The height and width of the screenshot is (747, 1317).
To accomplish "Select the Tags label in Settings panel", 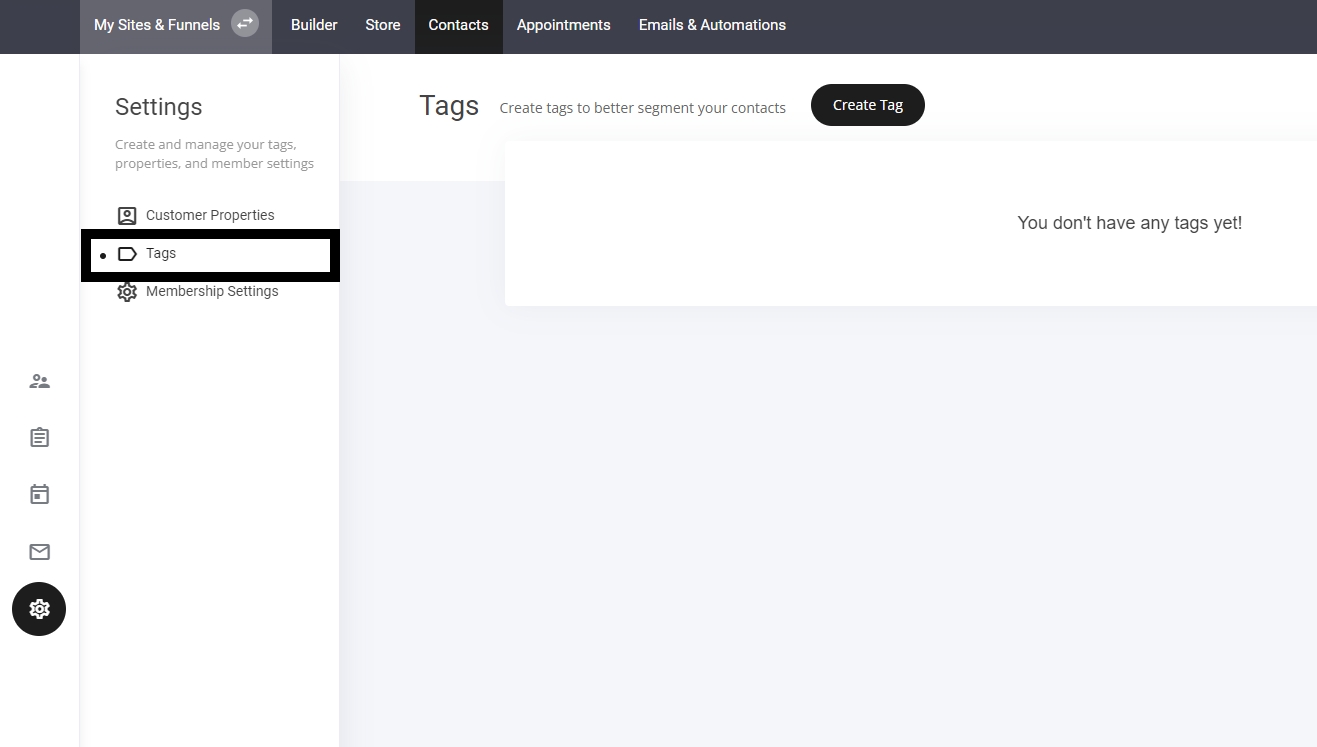I will pyautogui.click(x=161, y=254).
